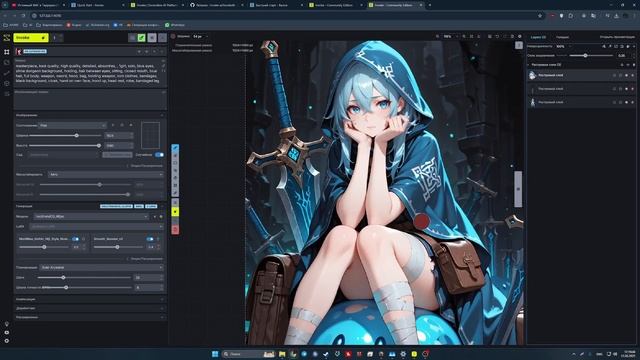Viewport: 640px width, 360px height.
Task: Toggle the random seed switch
Action: click(x=159, y=155)
